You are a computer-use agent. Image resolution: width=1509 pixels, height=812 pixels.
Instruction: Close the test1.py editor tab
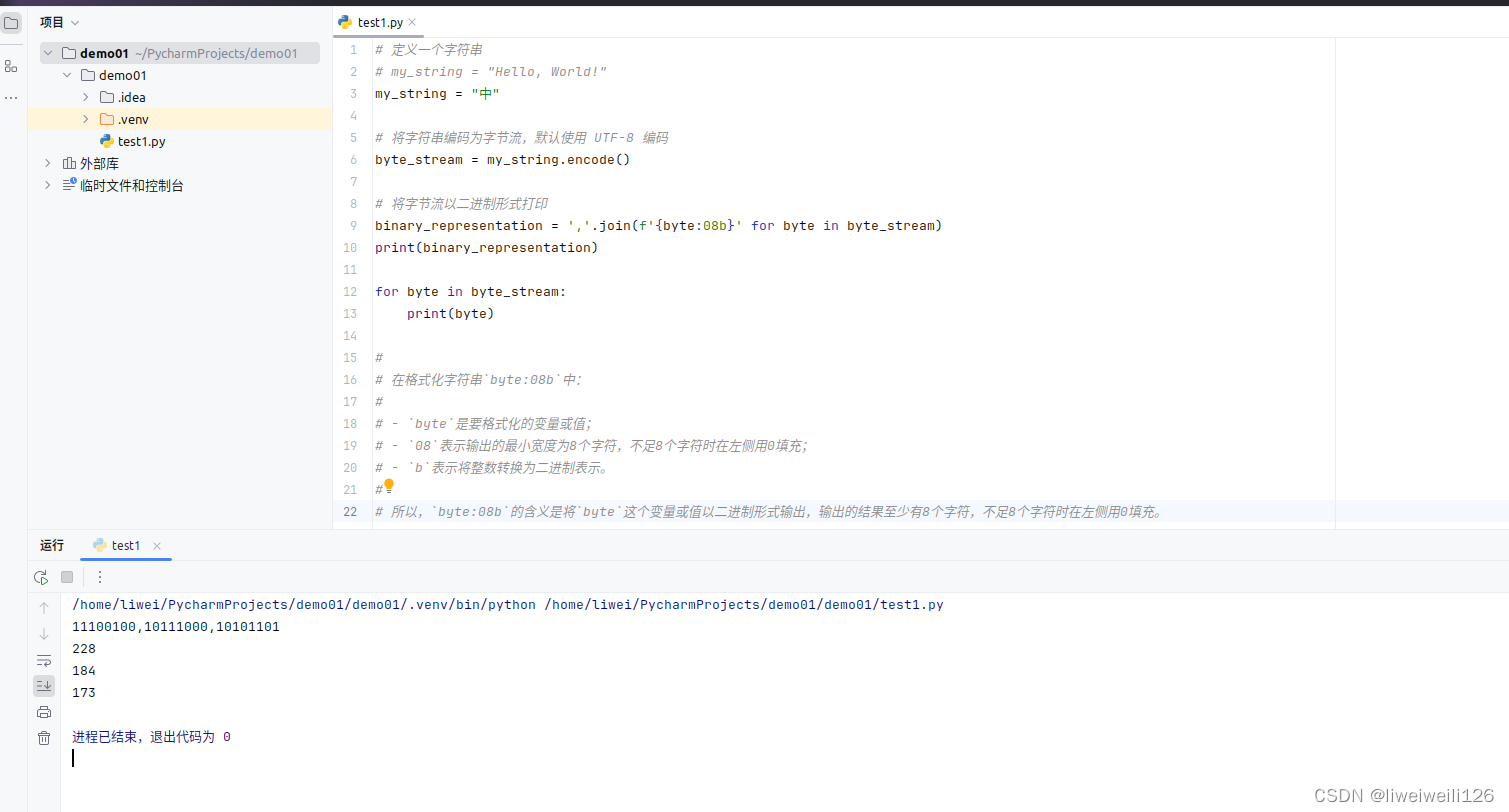coord(412,22)
